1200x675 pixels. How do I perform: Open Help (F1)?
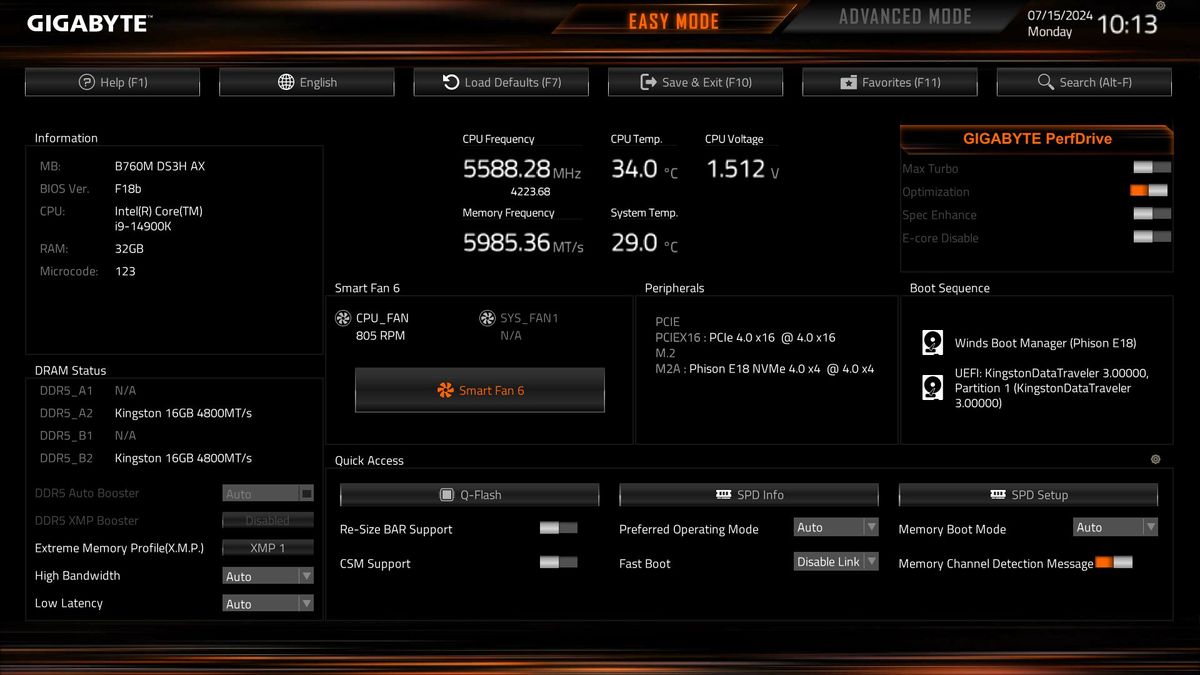point(112,82)
